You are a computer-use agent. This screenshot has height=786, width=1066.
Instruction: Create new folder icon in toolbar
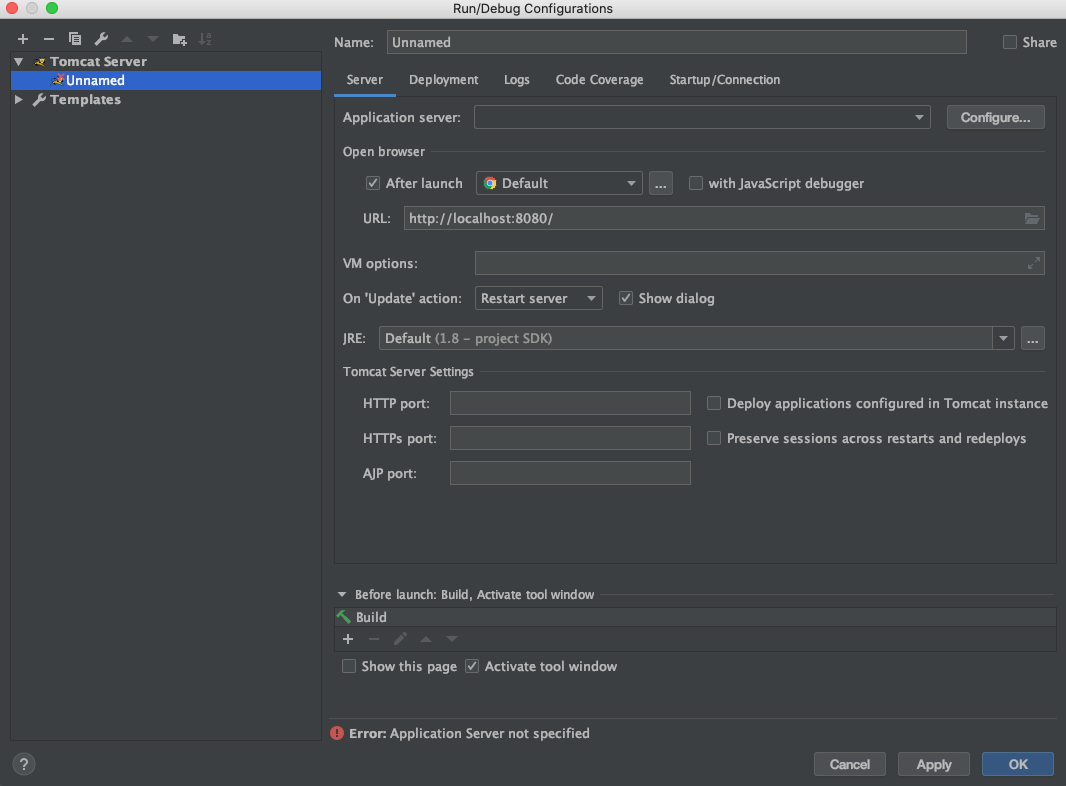coord(179,39)
